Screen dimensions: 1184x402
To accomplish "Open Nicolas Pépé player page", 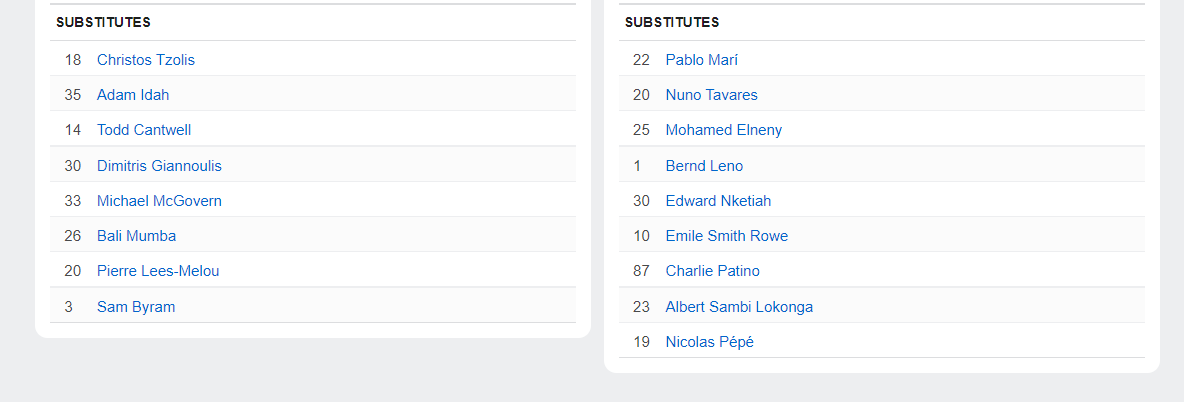I will point(710,342).
